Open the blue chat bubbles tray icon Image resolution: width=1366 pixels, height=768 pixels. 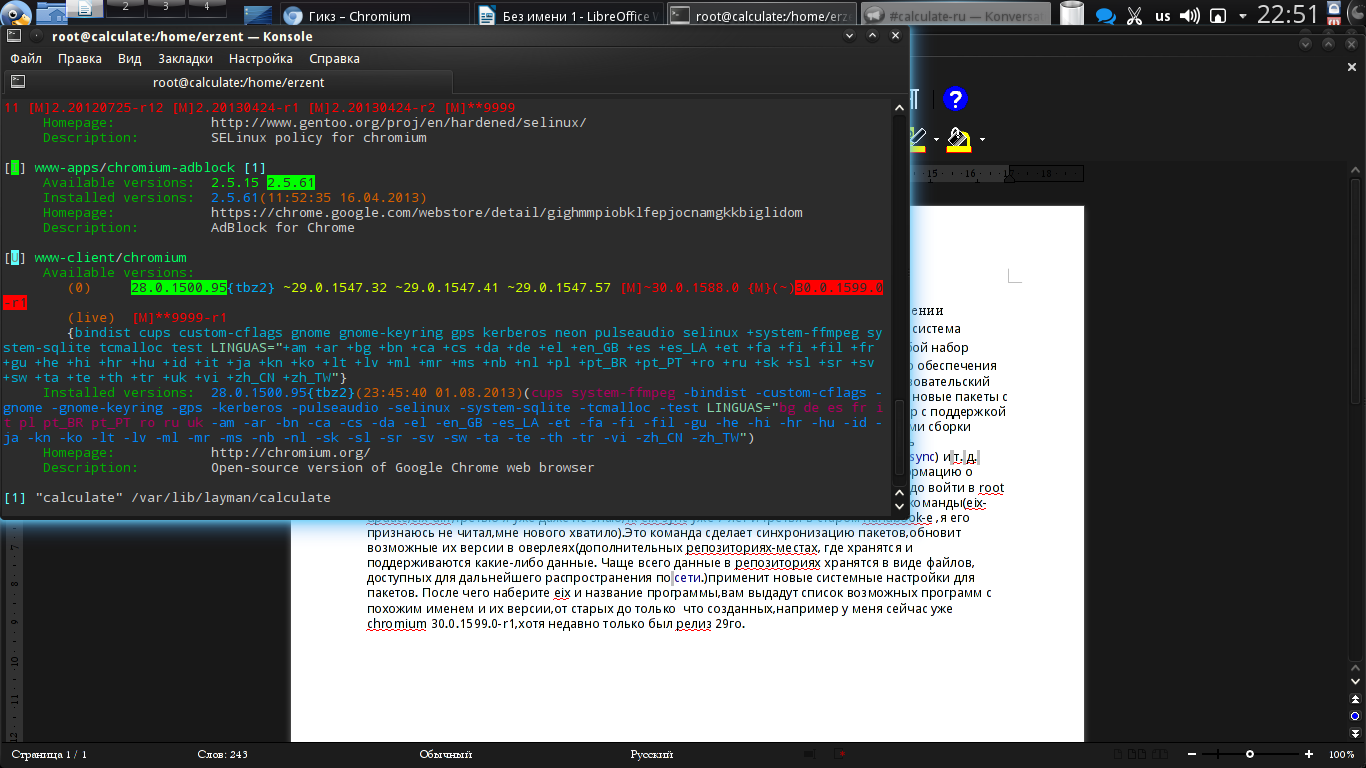1105,15
